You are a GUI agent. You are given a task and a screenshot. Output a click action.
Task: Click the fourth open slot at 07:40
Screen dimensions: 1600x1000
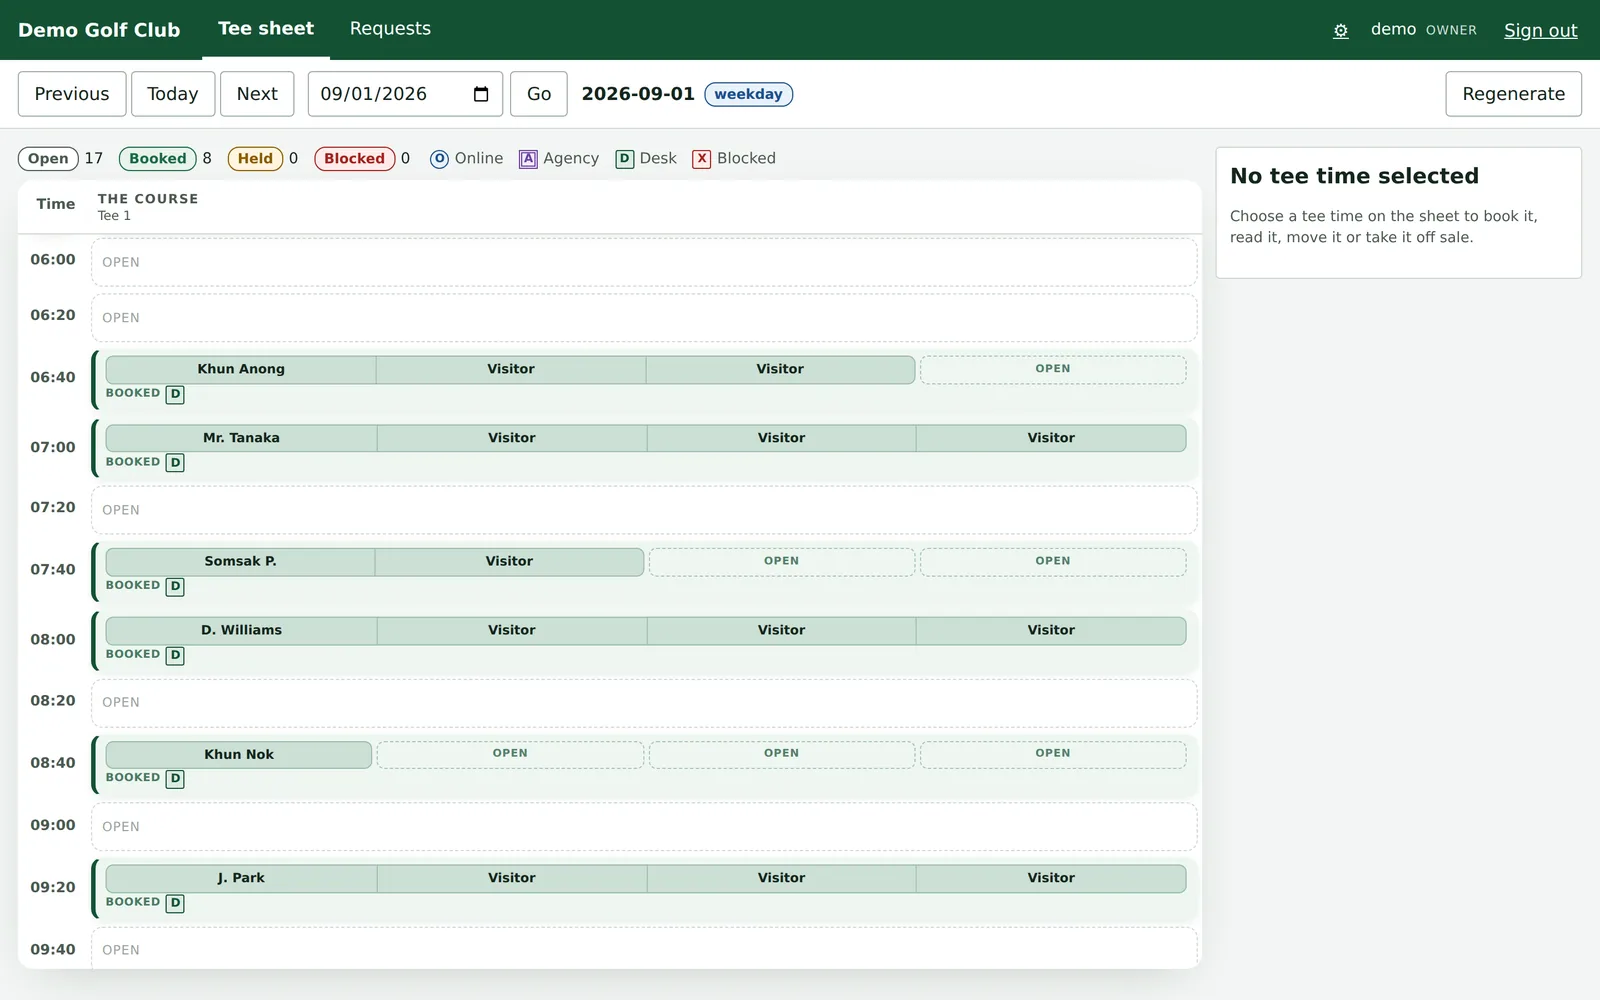click(x=1053, y=562)
